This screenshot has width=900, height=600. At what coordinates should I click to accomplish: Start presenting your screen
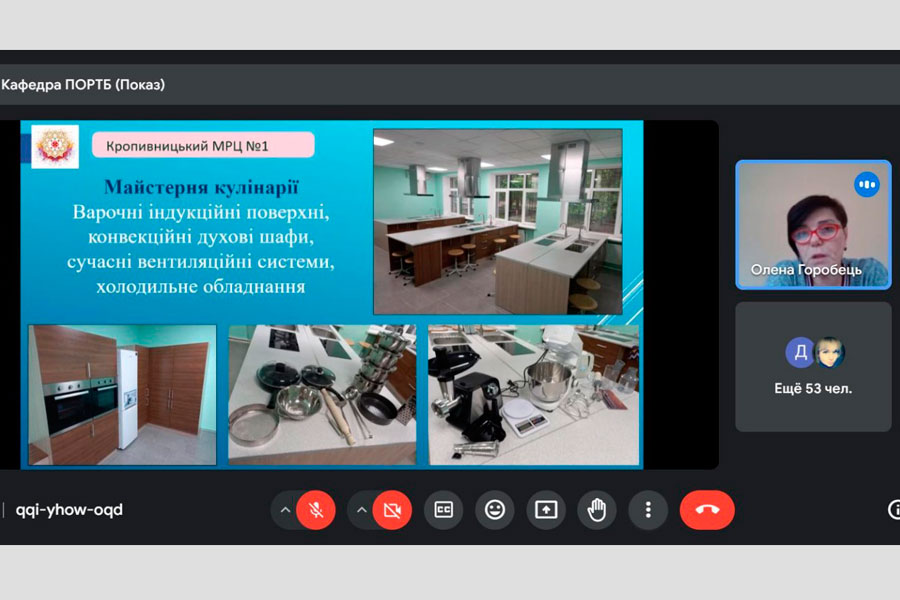point(546,510)
